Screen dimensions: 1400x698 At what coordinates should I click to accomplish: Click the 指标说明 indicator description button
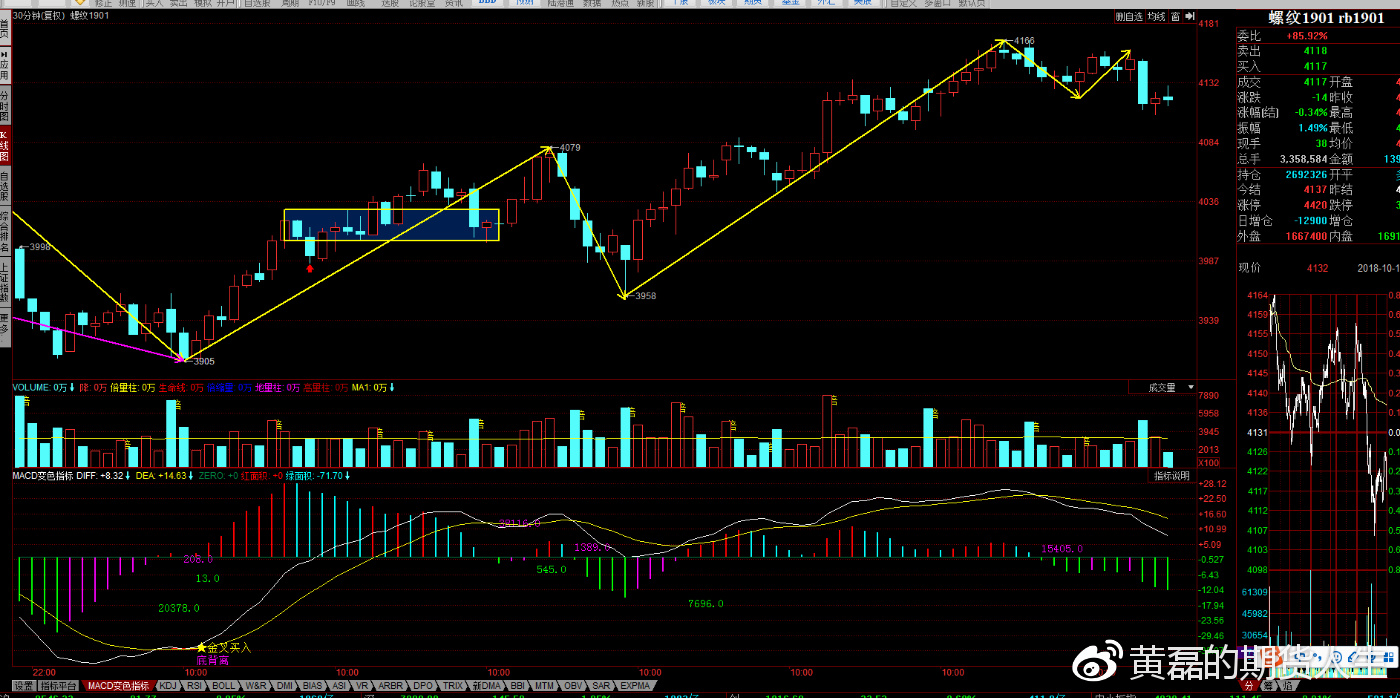1173,476
